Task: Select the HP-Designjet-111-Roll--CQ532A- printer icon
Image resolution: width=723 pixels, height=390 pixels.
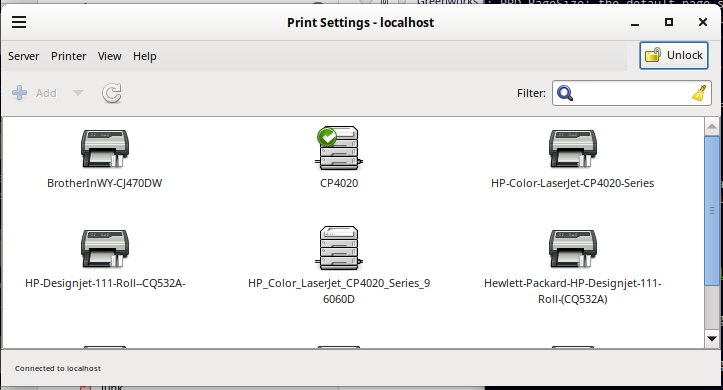Action: pyautogui.click(x=105, y=248)
